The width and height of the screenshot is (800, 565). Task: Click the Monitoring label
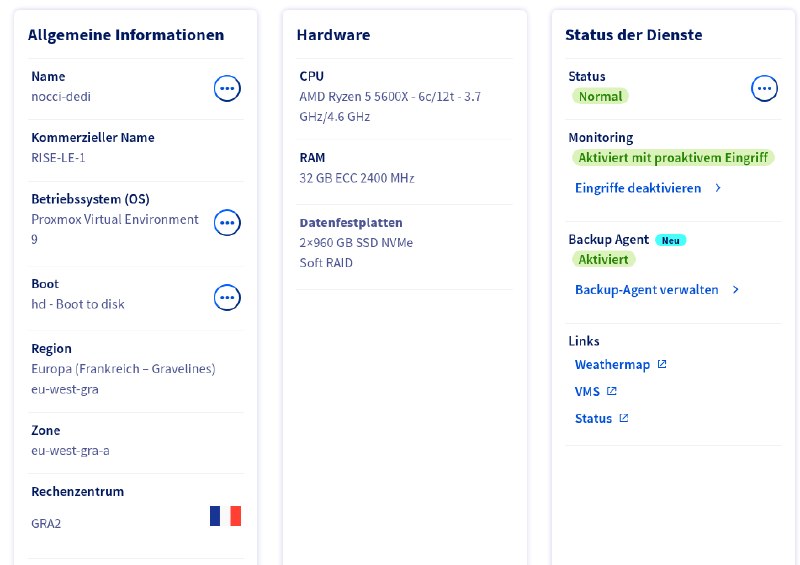click(x=601, y=138)
